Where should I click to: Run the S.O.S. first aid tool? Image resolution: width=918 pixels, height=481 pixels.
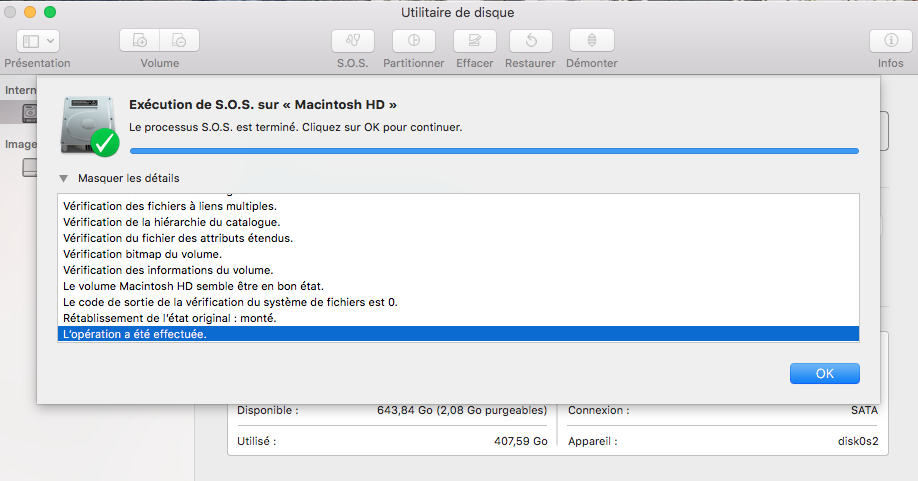[x=353, y=41]
